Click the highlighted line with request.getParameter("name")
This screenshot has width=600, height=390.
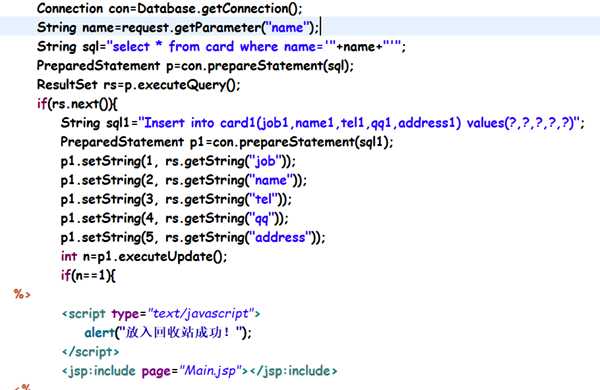click(178, 28)
